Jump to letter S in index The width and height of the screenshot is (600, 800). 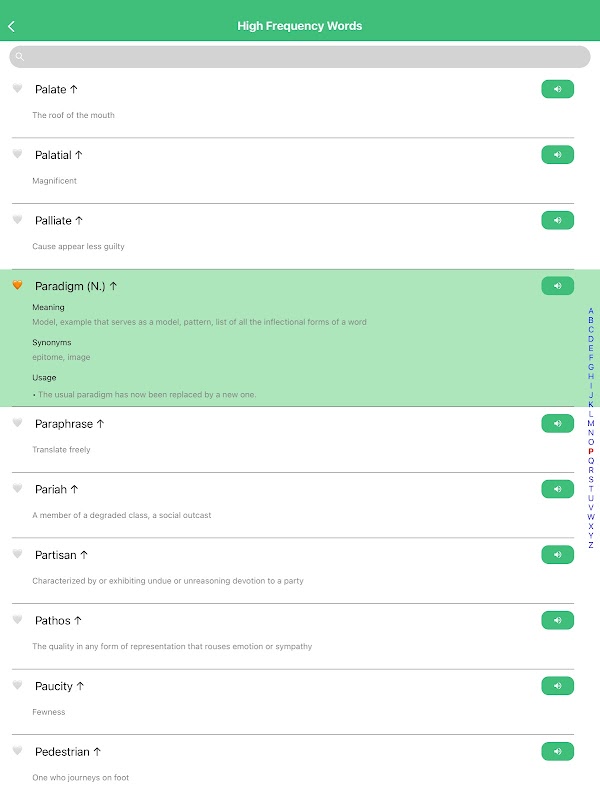pyautogui.click(x=591, y=479)
